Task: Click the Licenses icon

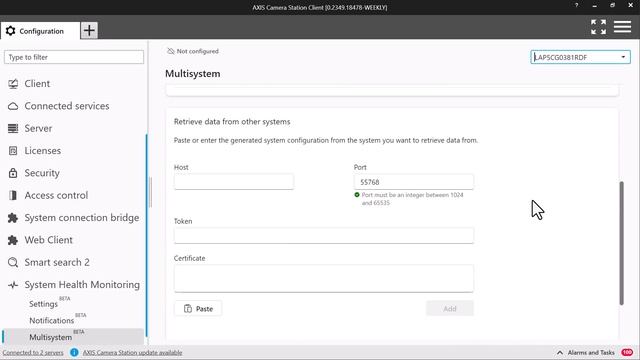Action: point(13,151)
